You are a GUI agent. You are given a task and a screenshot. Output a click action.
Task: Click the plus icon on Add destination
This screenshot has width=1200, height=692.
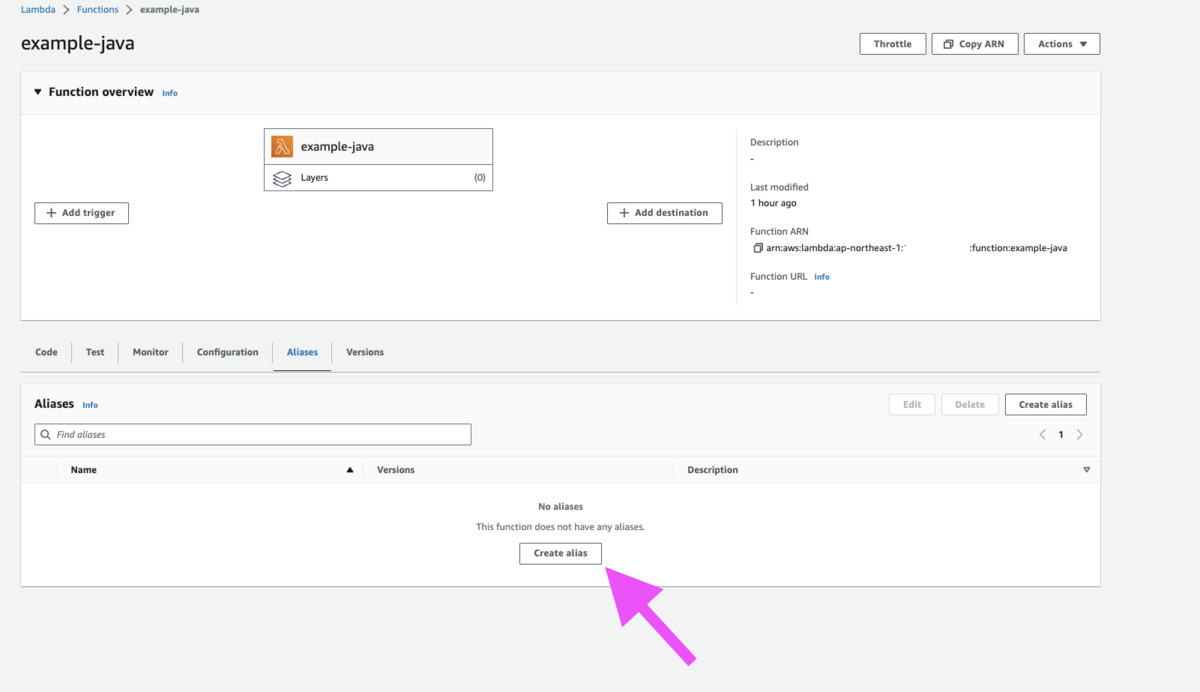click(x=620, y=213)
